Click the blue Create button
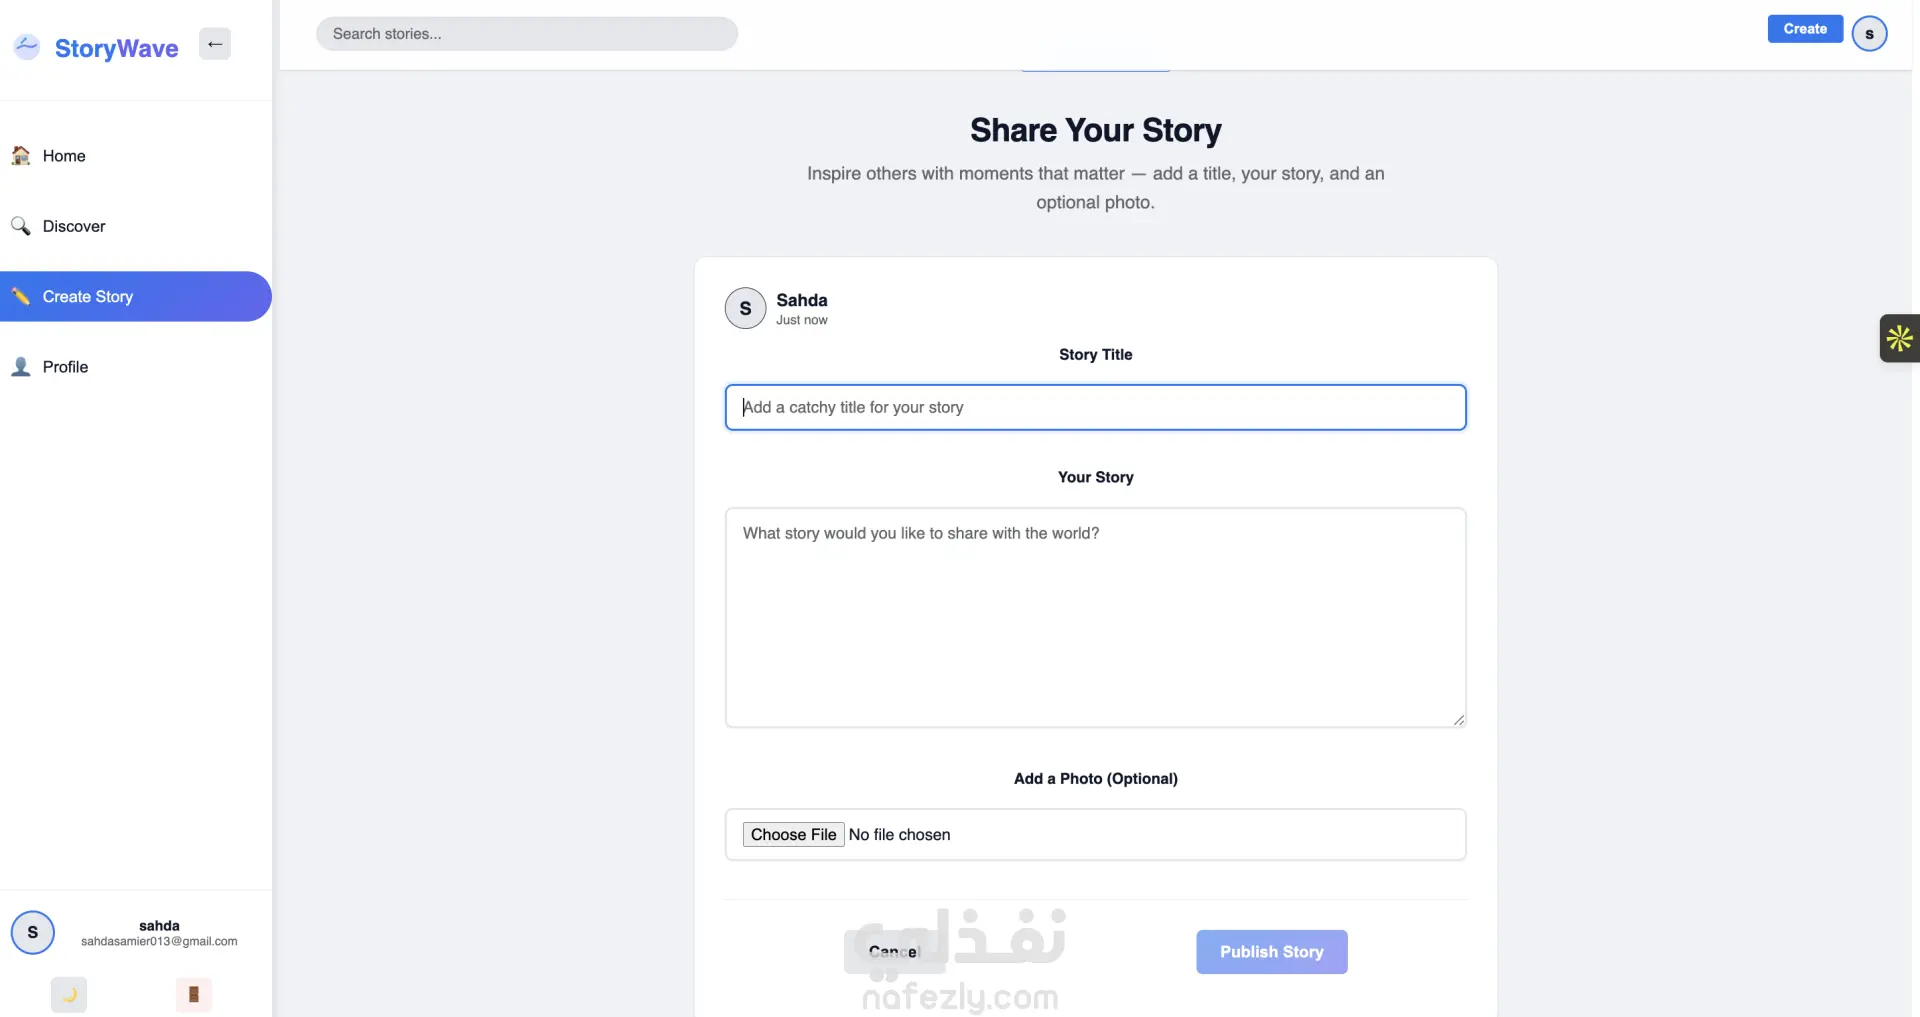 click(x=1805, y=29)
